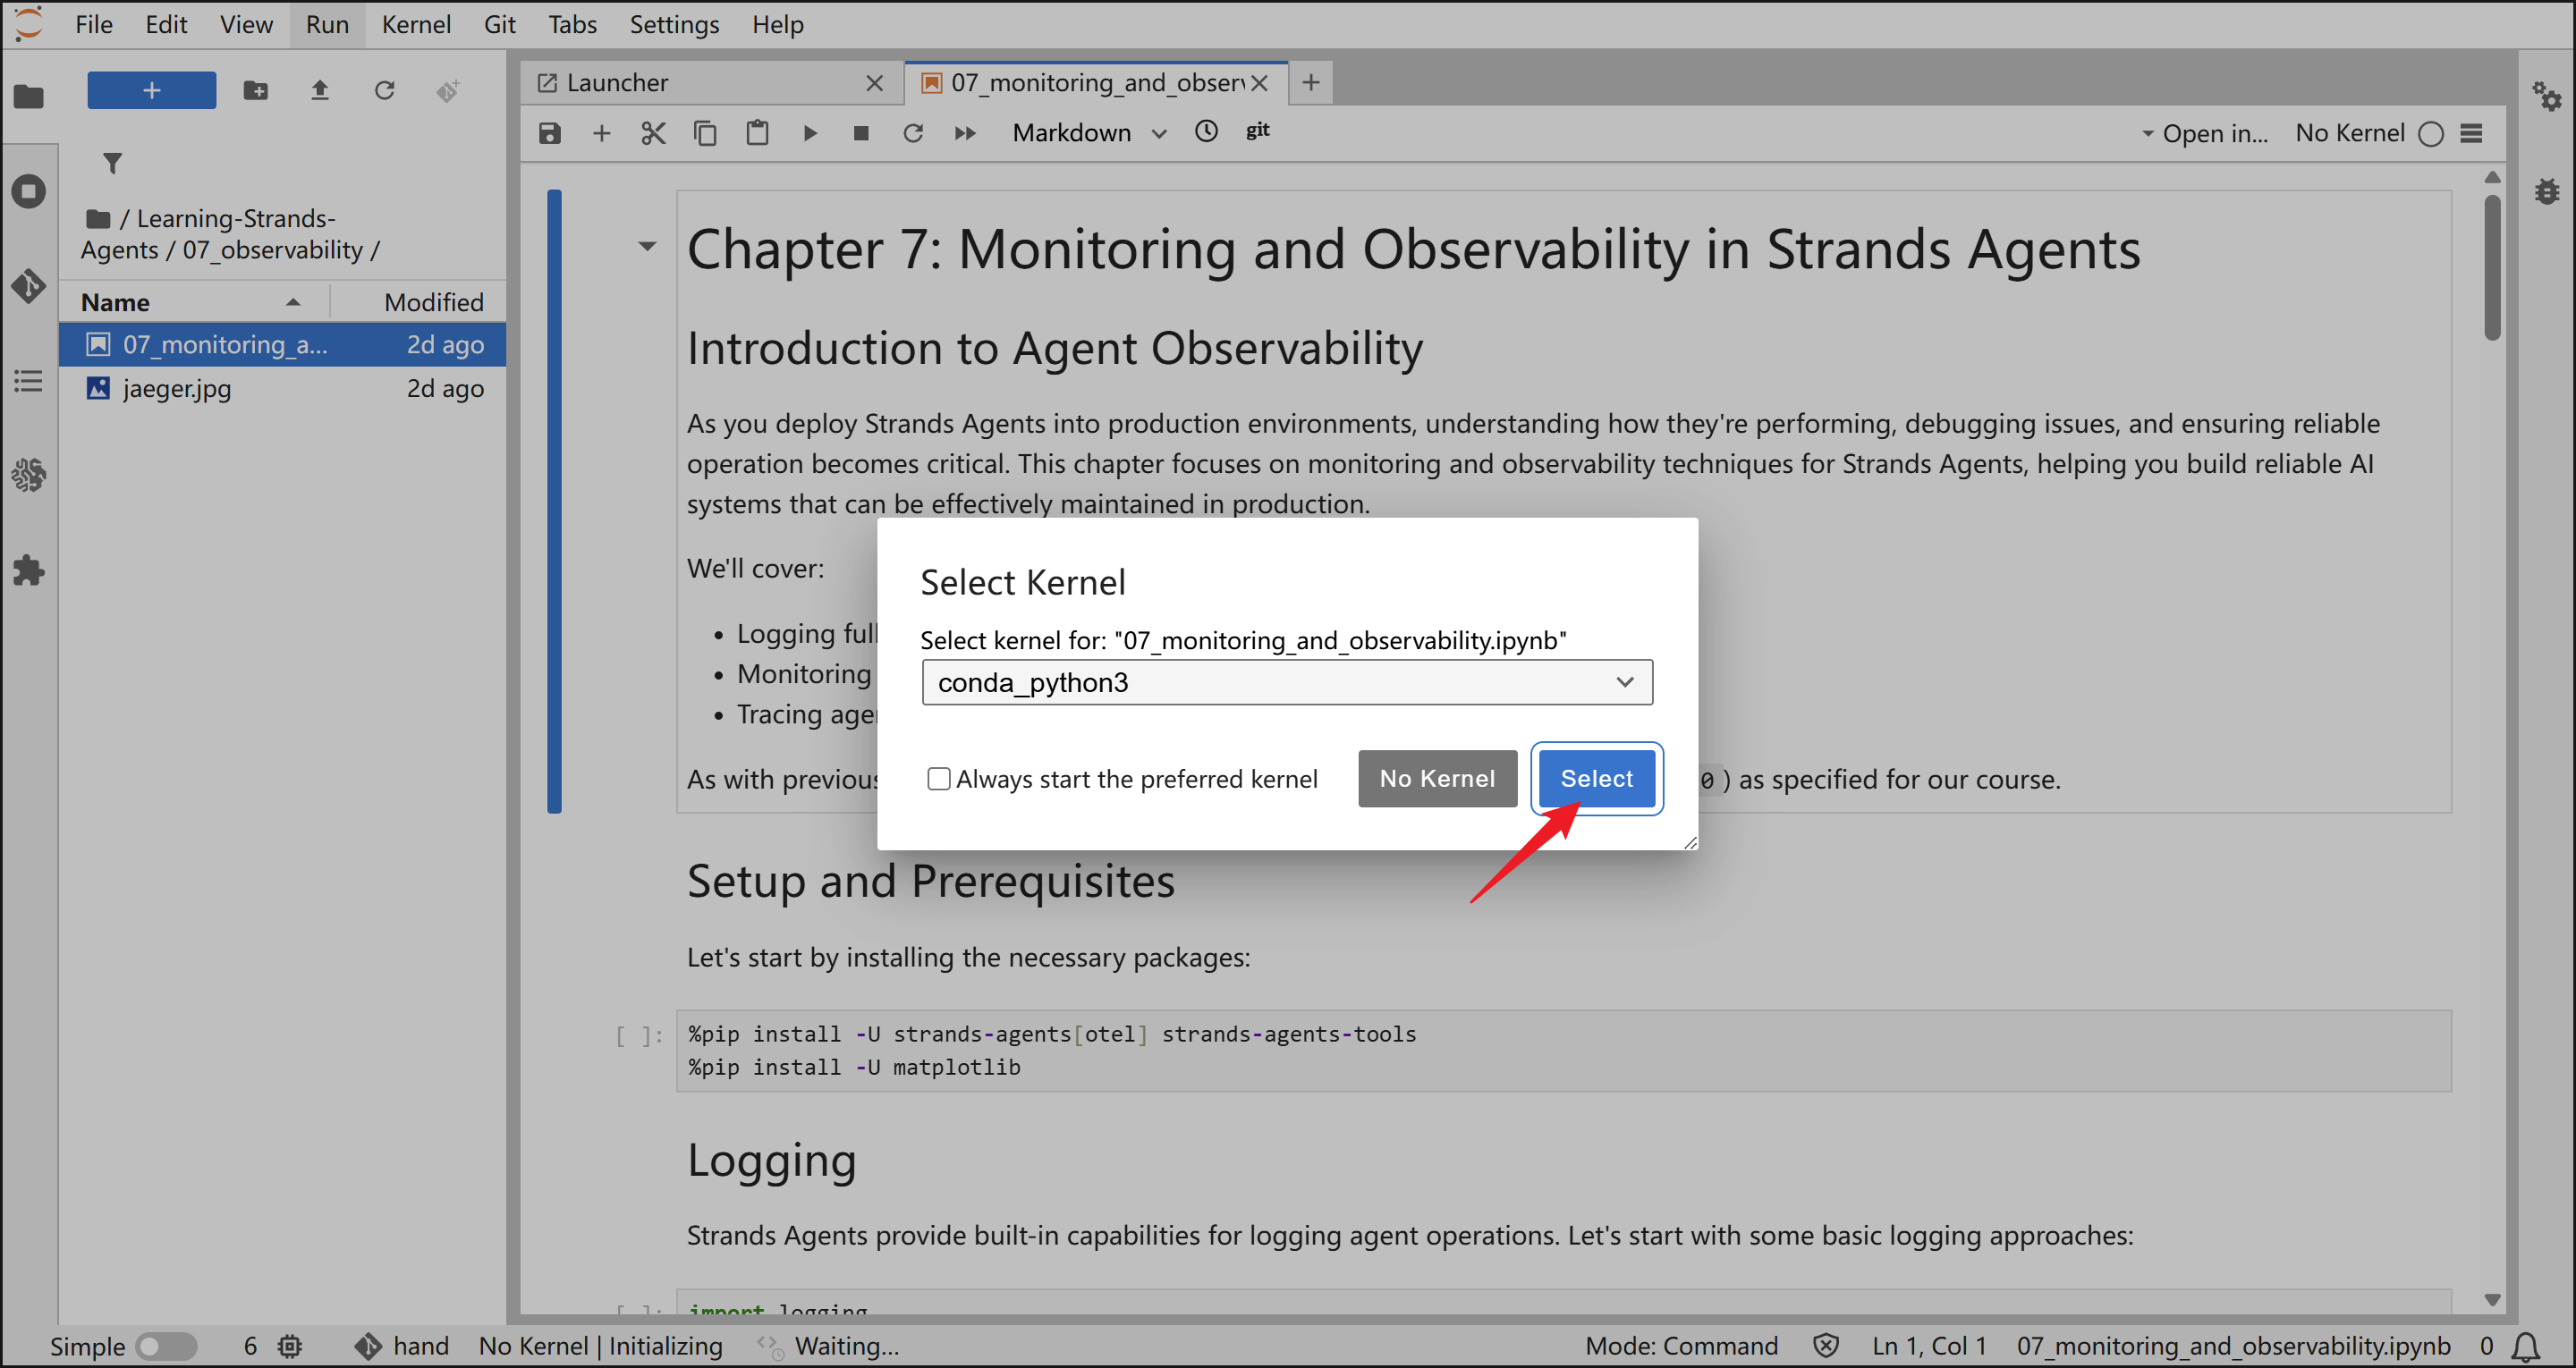The width and height of the screenshot is (2576, 1368).
Task: Switch to the 07_monitoring_and_observability notebook tab
Action: coord(1094,82)
